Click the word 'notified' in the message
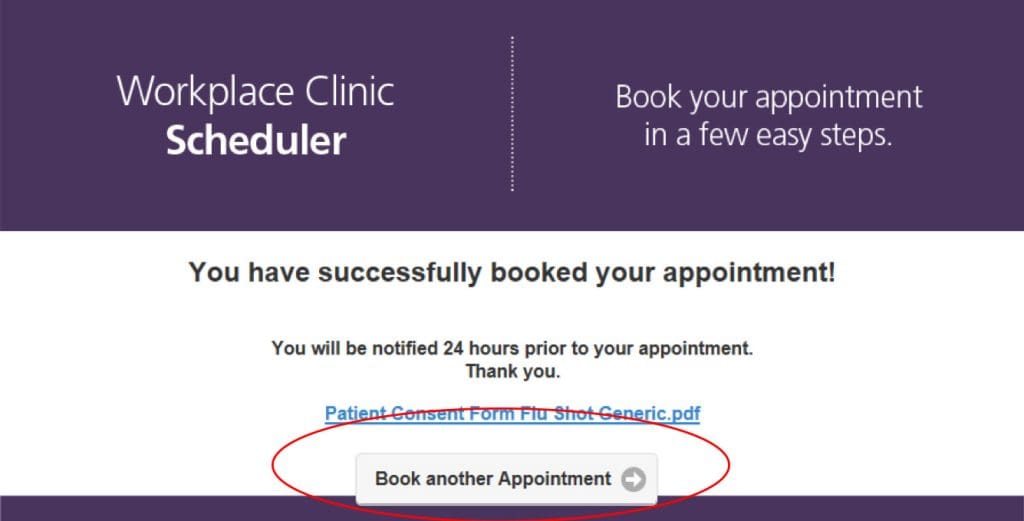Screen dimensions: 1024x521 click(x=380, y=349)
